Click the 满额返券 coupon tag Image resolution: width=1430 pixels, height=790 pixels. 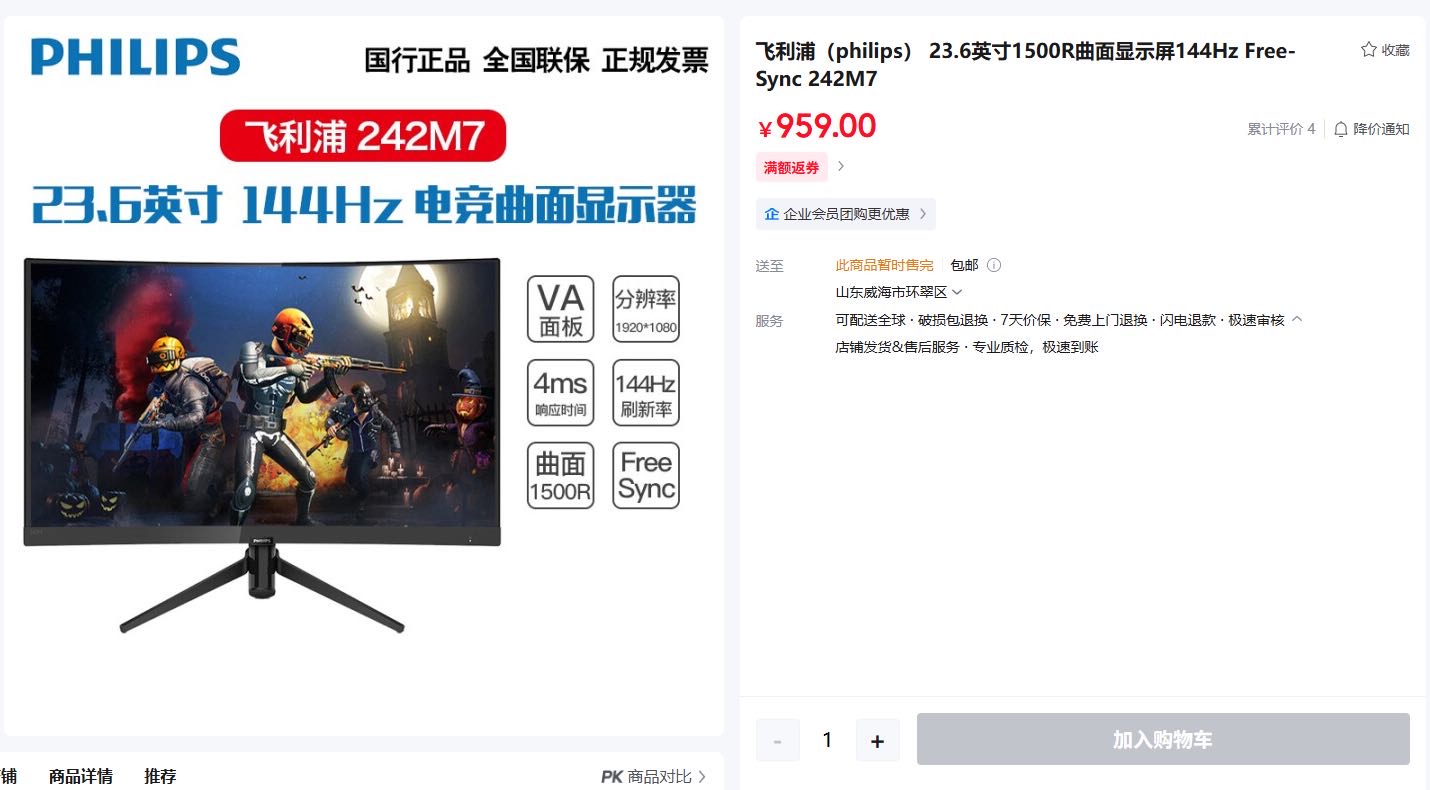coord(792,167)
